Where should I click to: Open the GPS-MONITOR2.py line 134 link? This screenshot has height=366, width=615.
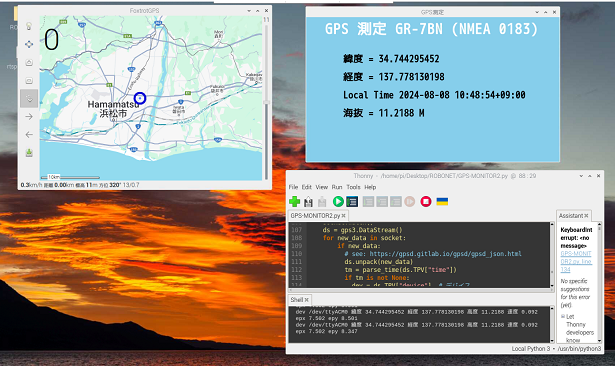(x=576, y=261)
